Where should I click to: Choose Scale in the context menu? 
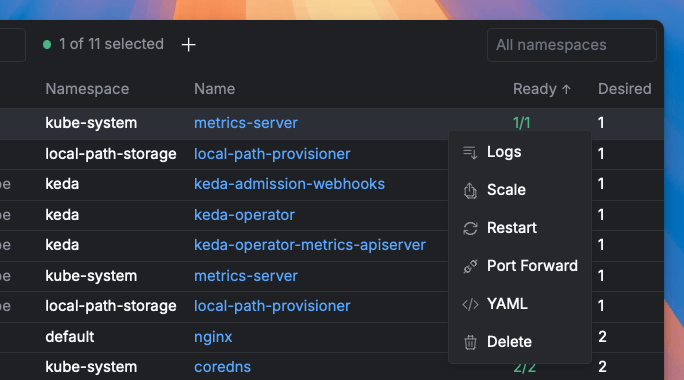point(520,190)
